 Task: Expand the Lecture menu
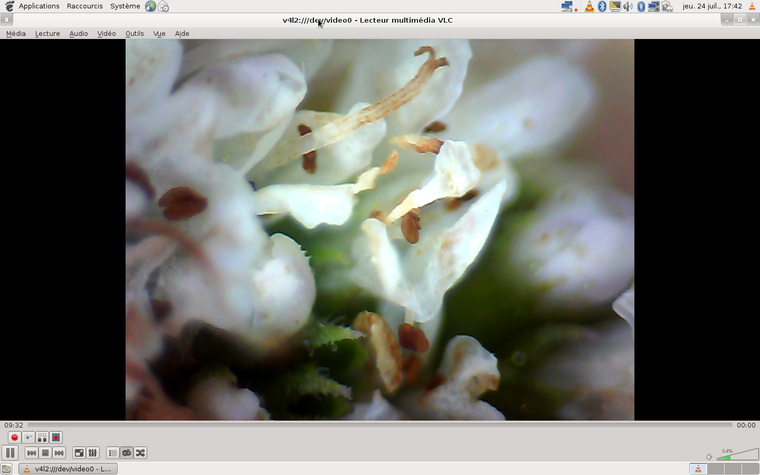[47, 33]
